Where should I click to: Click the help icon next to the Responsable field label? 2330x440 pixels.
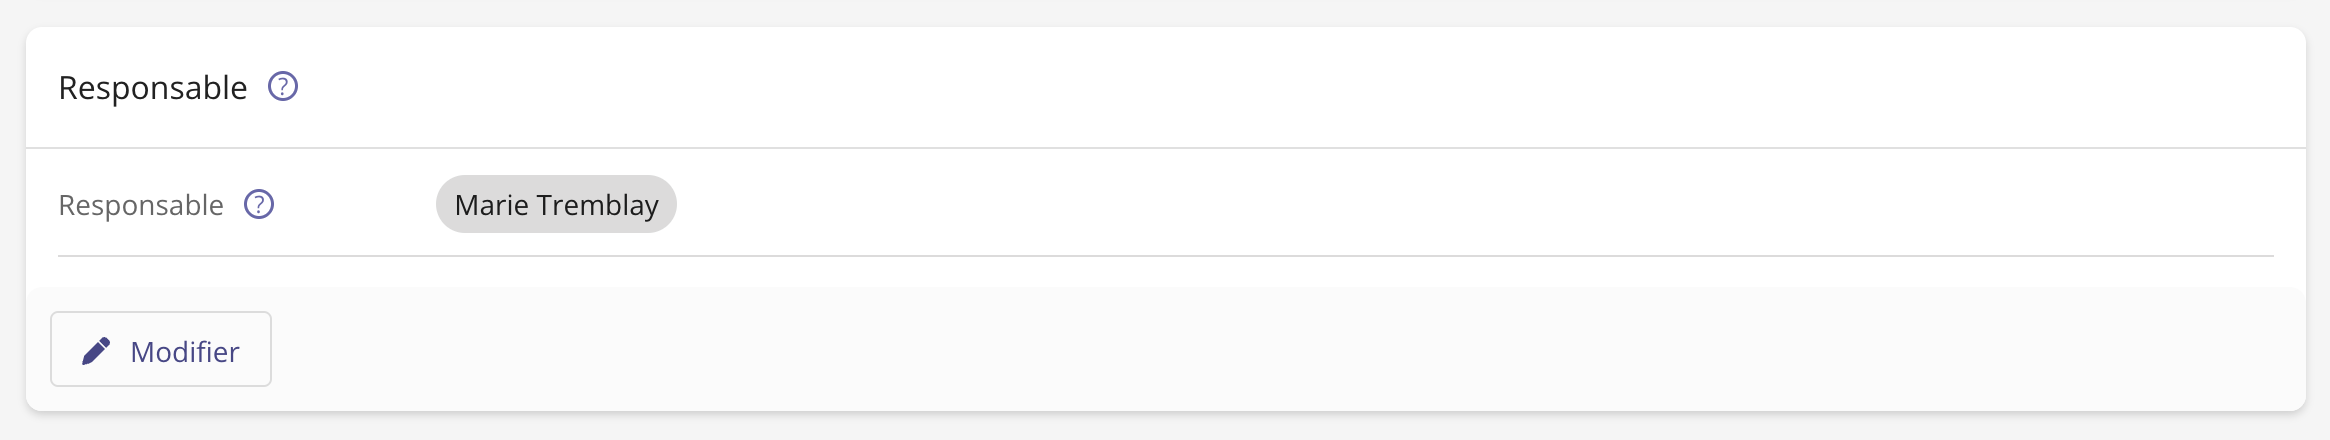tap(259, 205)
